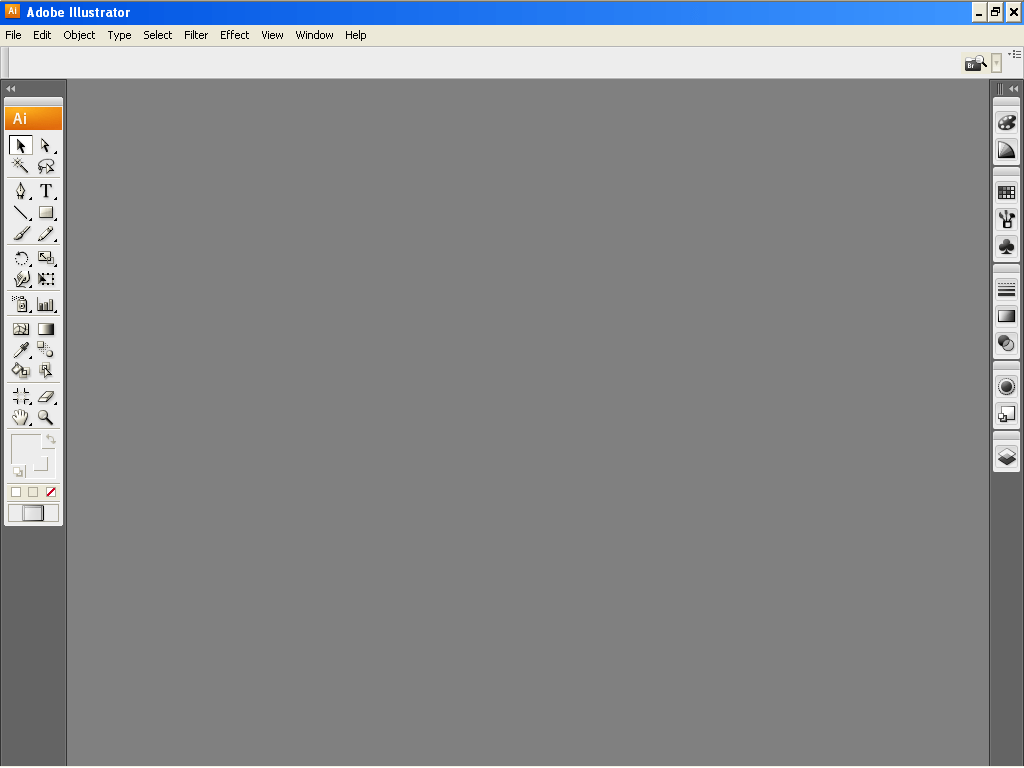Select the Direct Selection tool (white arrow)
This screenshot has height=768, width=1024.
pos(45,145)
